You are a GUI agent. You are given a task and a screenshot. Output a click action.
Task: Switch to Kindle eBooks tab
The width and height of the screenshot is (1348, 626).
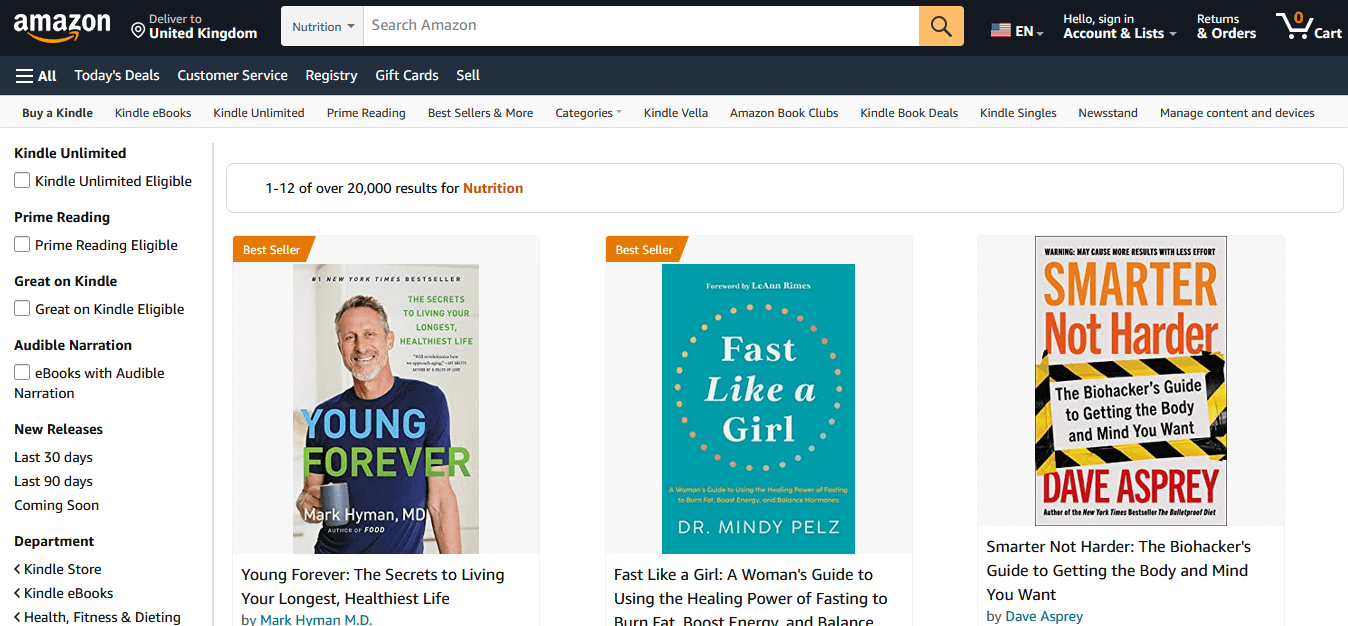[153, 113]
